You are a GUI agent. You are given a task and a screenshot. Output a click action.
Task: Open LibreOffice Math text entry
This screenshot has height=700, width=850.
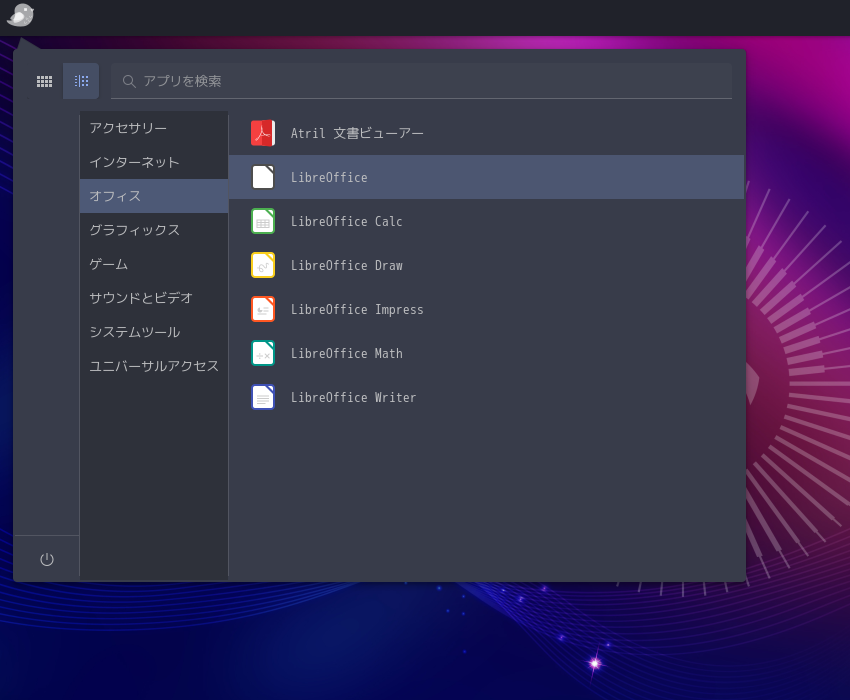(x=346, y=353)
